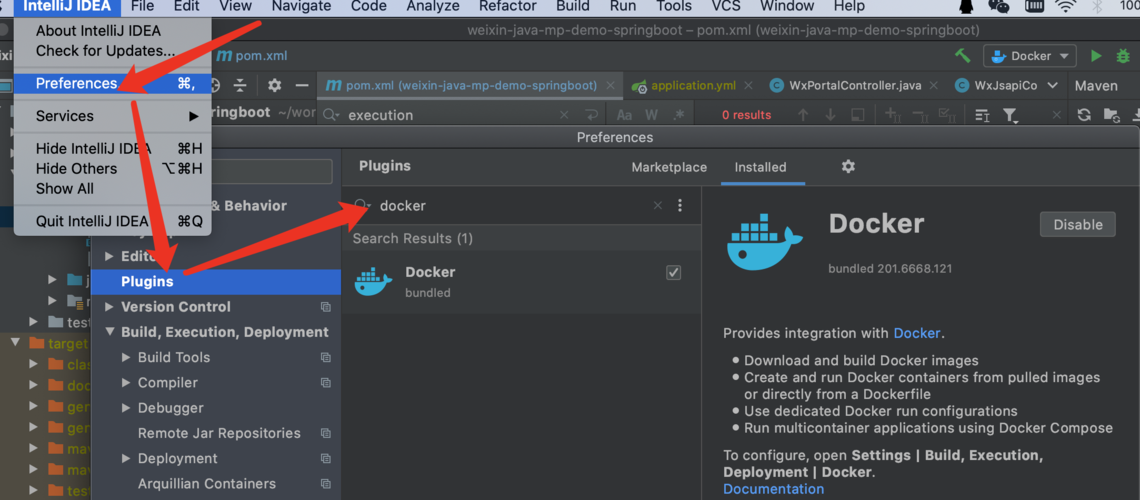This screenshot has height=500, width=1140.
Task: Click Preferences in the IntelliJ IDEA menu
Action: 113,84
